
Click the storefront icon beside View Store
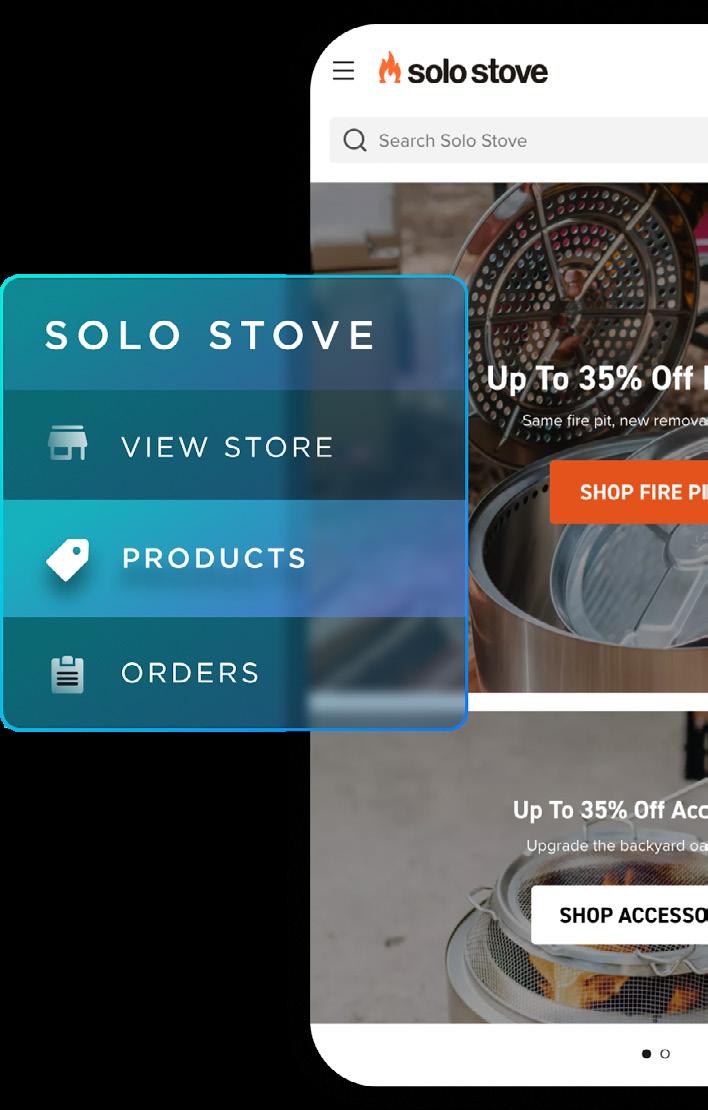point(67,443)
